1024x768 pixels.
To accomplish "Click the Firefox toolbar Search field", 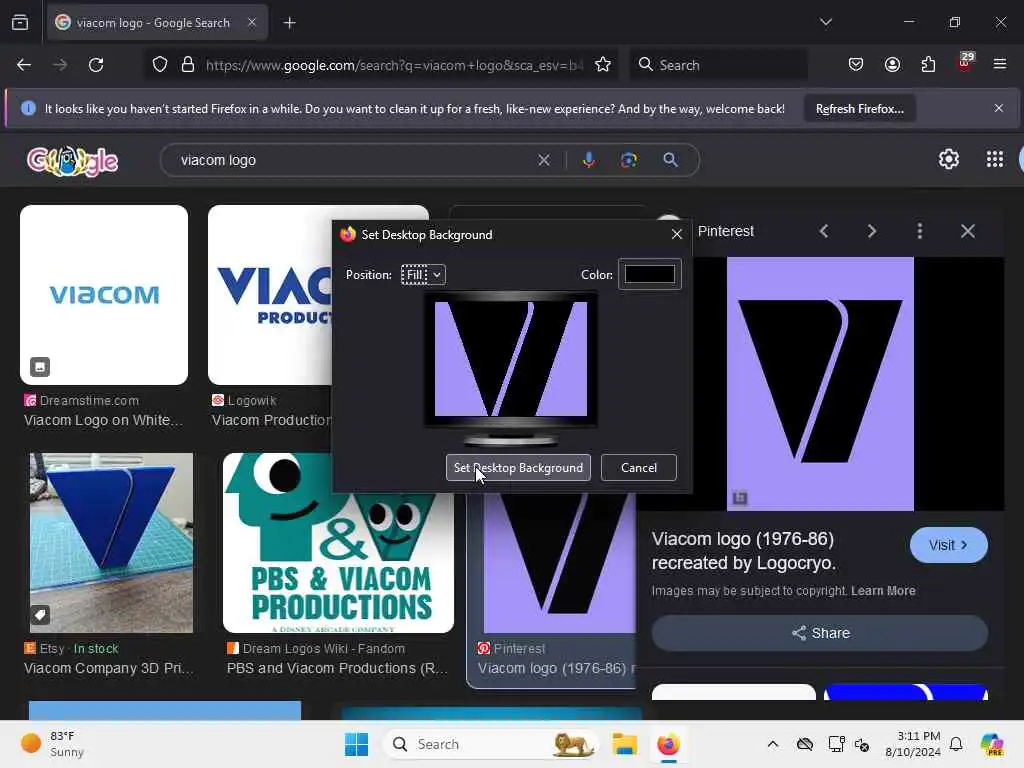I will [718, 65].
